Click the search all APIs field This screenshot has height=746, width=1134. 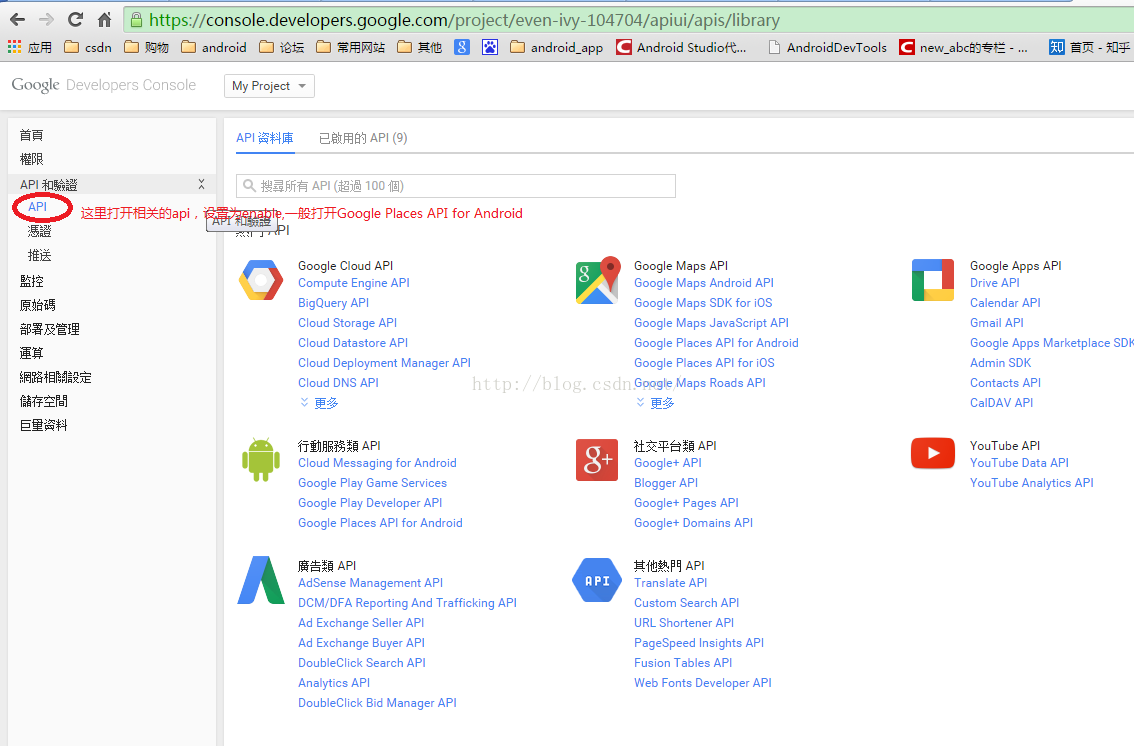click(456, 186)
